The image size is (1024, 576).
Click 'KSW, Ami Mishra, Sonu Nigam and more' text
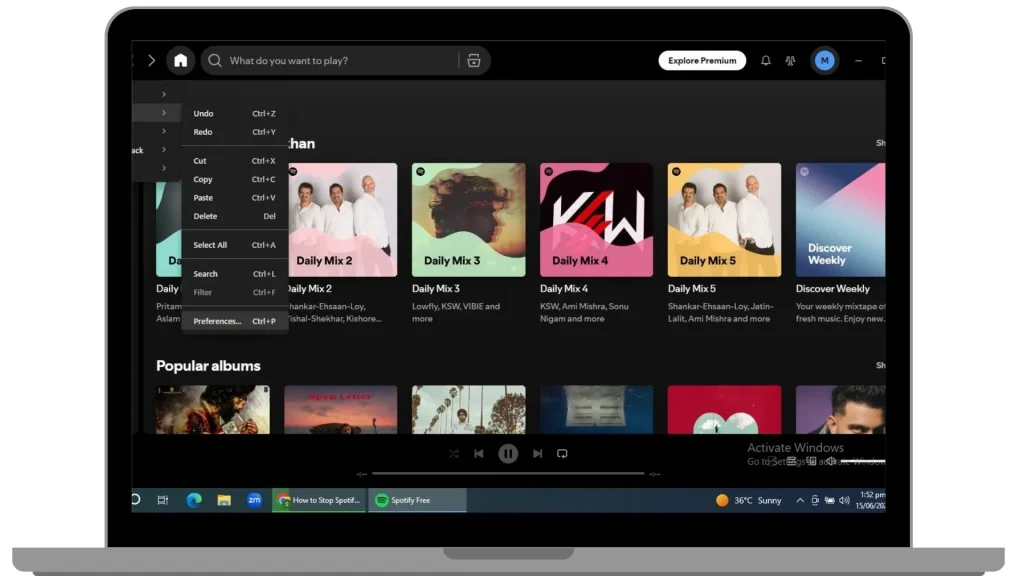pos(584,312)
